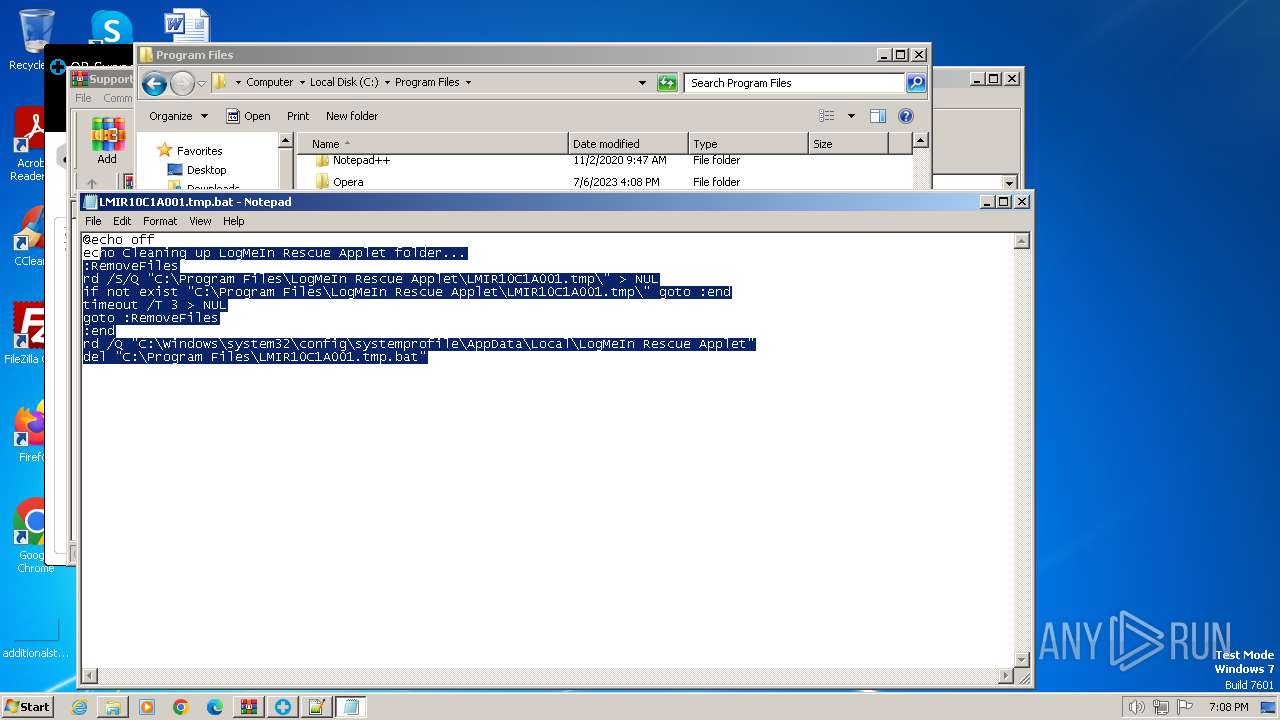Open Windows Media Player from taskbar
This screenshot has height=720, width=1280.
point(147,707)
